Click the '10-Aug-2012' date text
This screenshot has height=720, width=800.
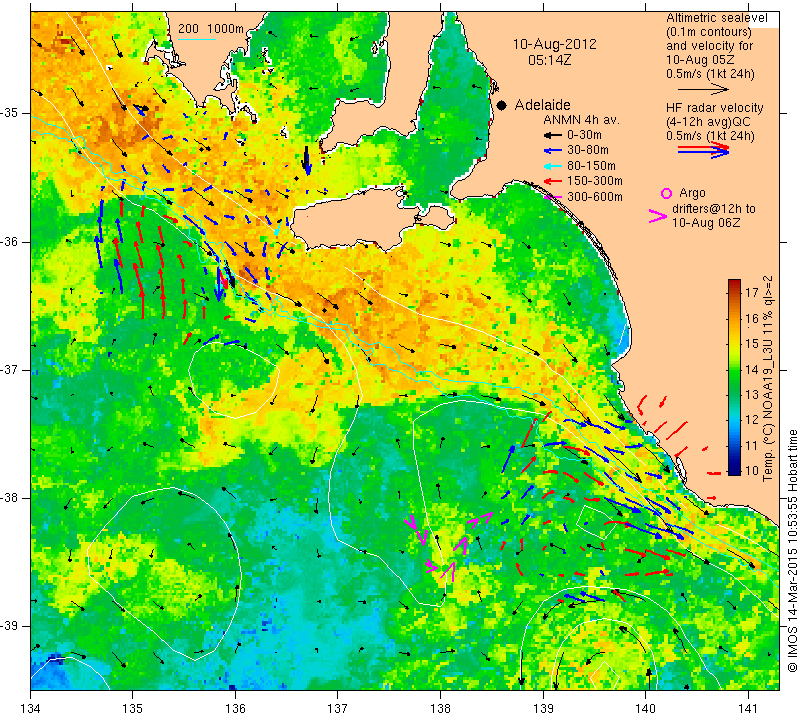tap(554, 44)
